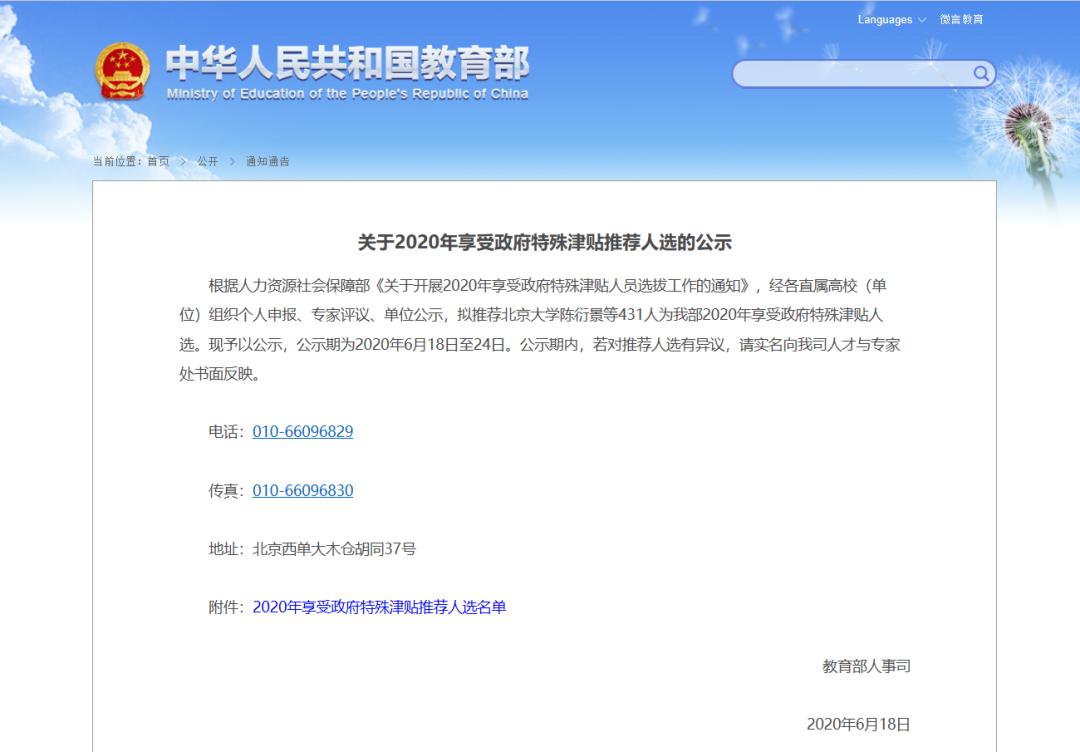Go to 首页 in breadcrumb

[x=158, y=161]
